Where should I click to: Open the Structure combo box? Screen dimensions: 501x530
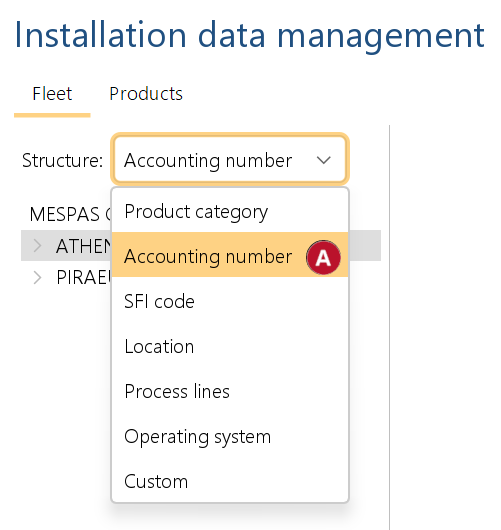click(x=230, y=160)
